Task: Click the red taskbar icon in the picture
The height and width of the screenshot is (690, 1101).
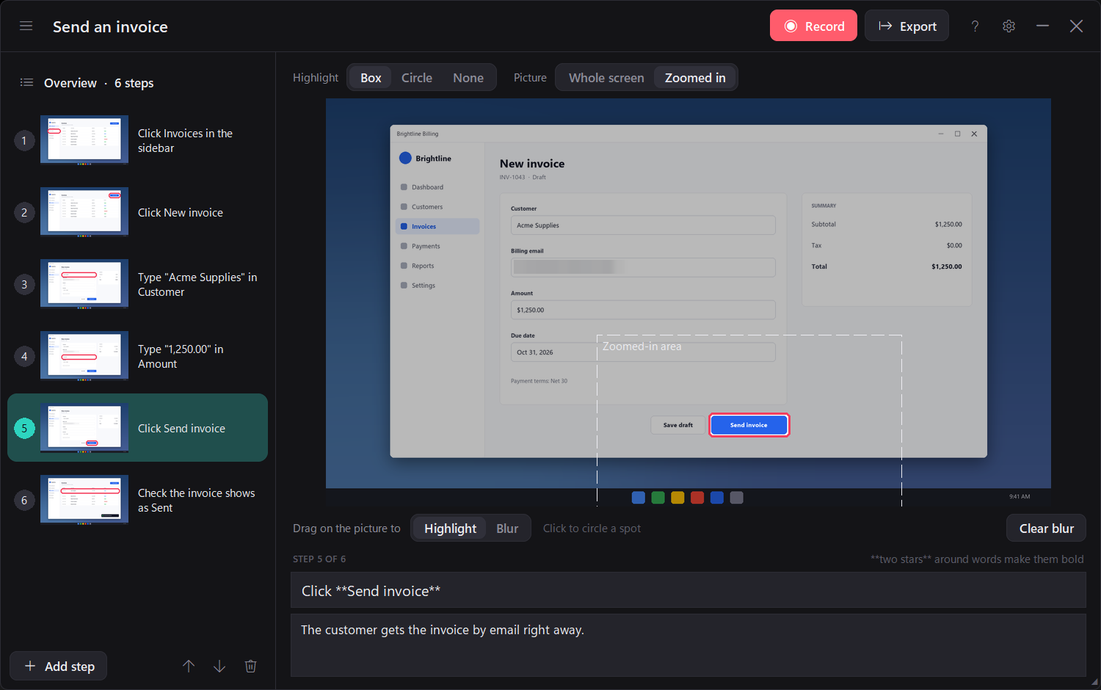Action: pyautogui.click(x=697, y=498)
